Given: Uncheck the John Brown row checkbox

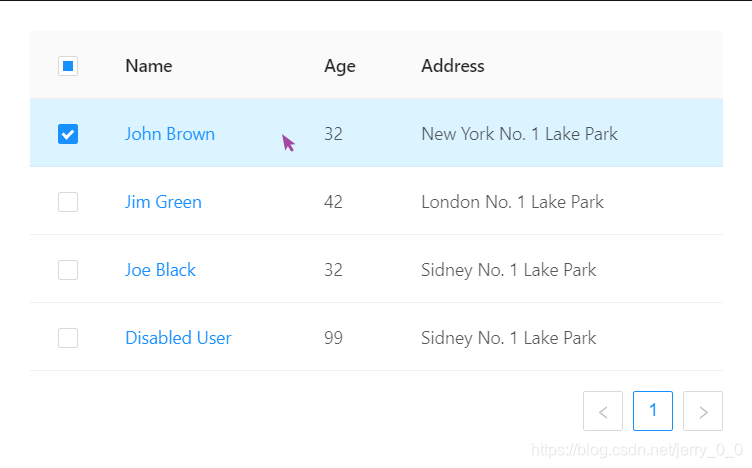Looking at the screenshot, I should point(68,134).
